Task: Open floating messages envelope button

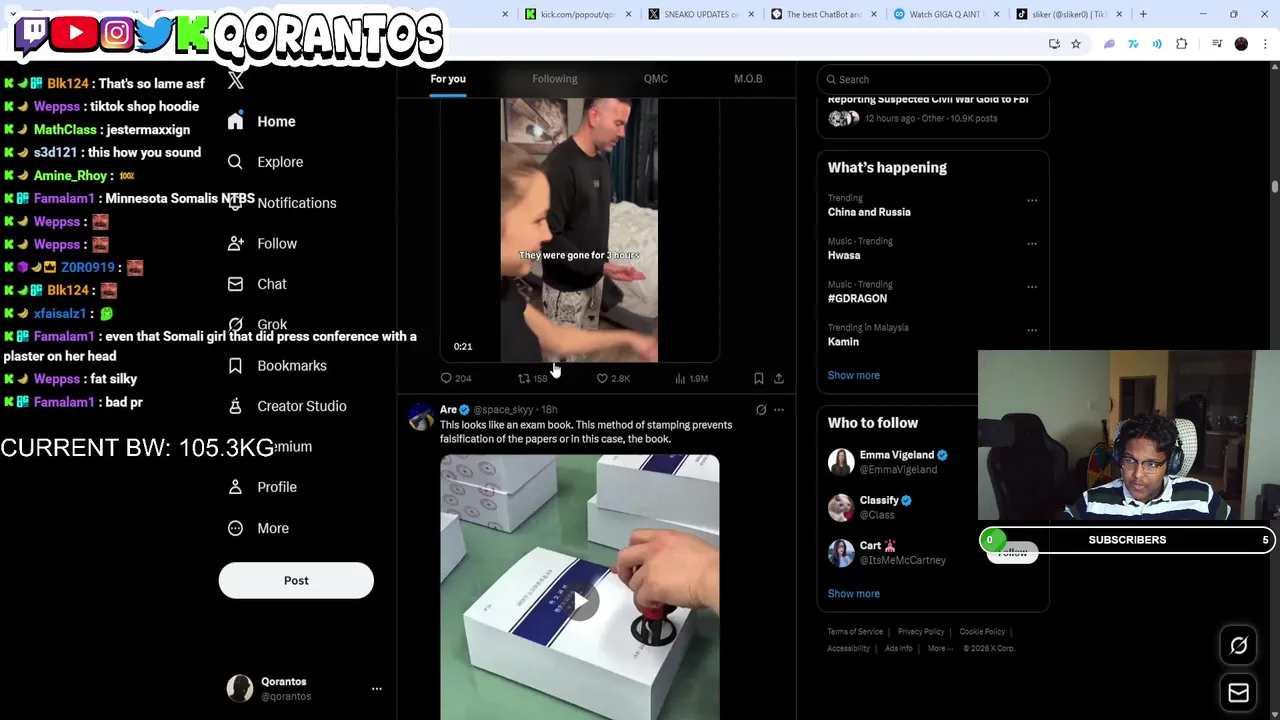Action: coord(1238,693)
